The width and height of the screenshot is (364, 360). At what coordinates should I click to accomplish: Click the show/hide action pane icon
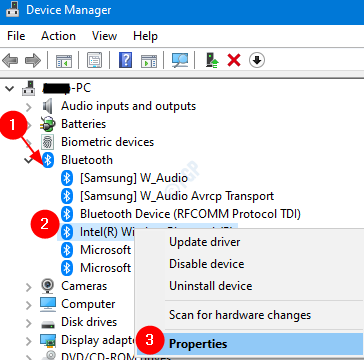[149, 61]
